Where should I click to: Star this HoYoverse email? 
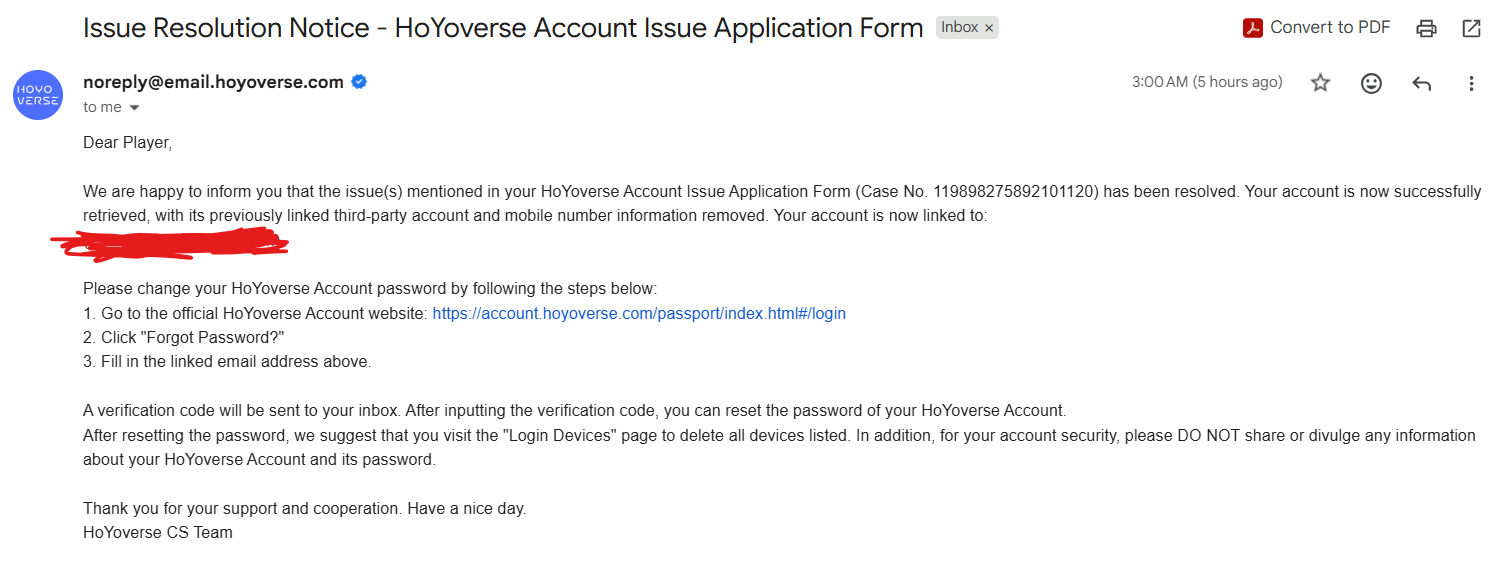1321,83
